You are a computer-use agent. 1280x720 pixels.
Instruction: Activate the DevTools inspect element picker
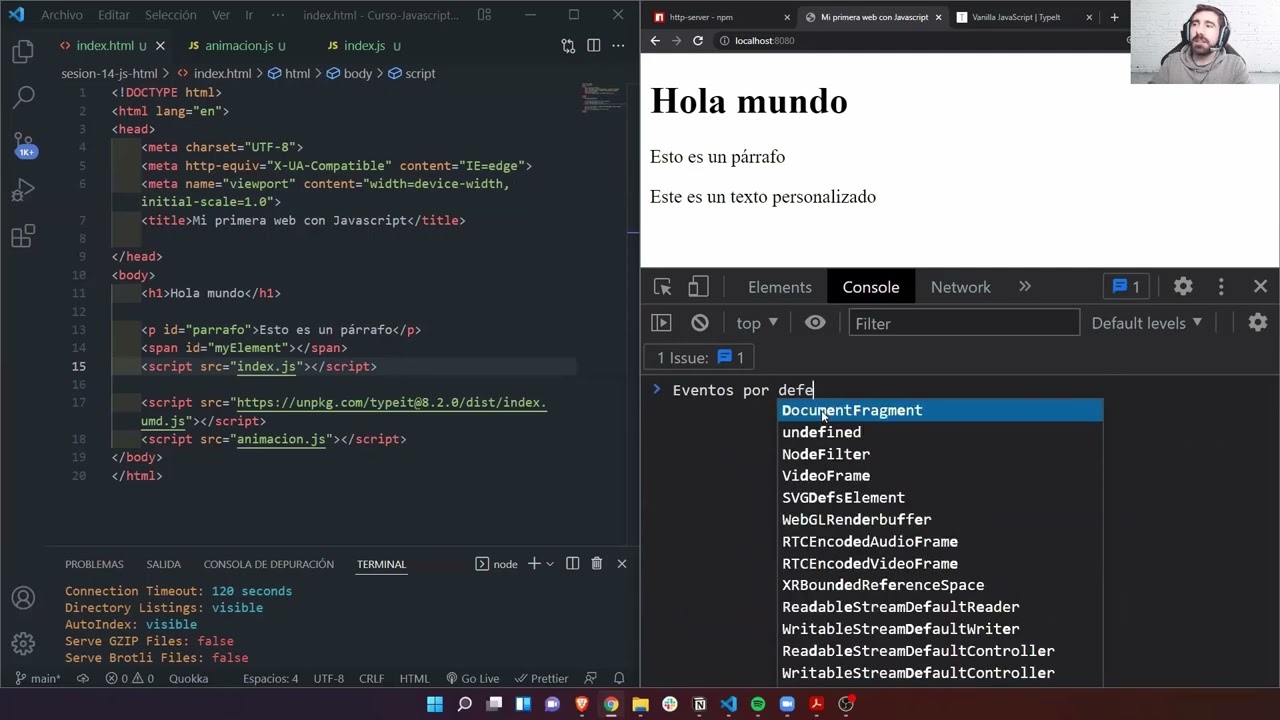(x=662, y=287)
